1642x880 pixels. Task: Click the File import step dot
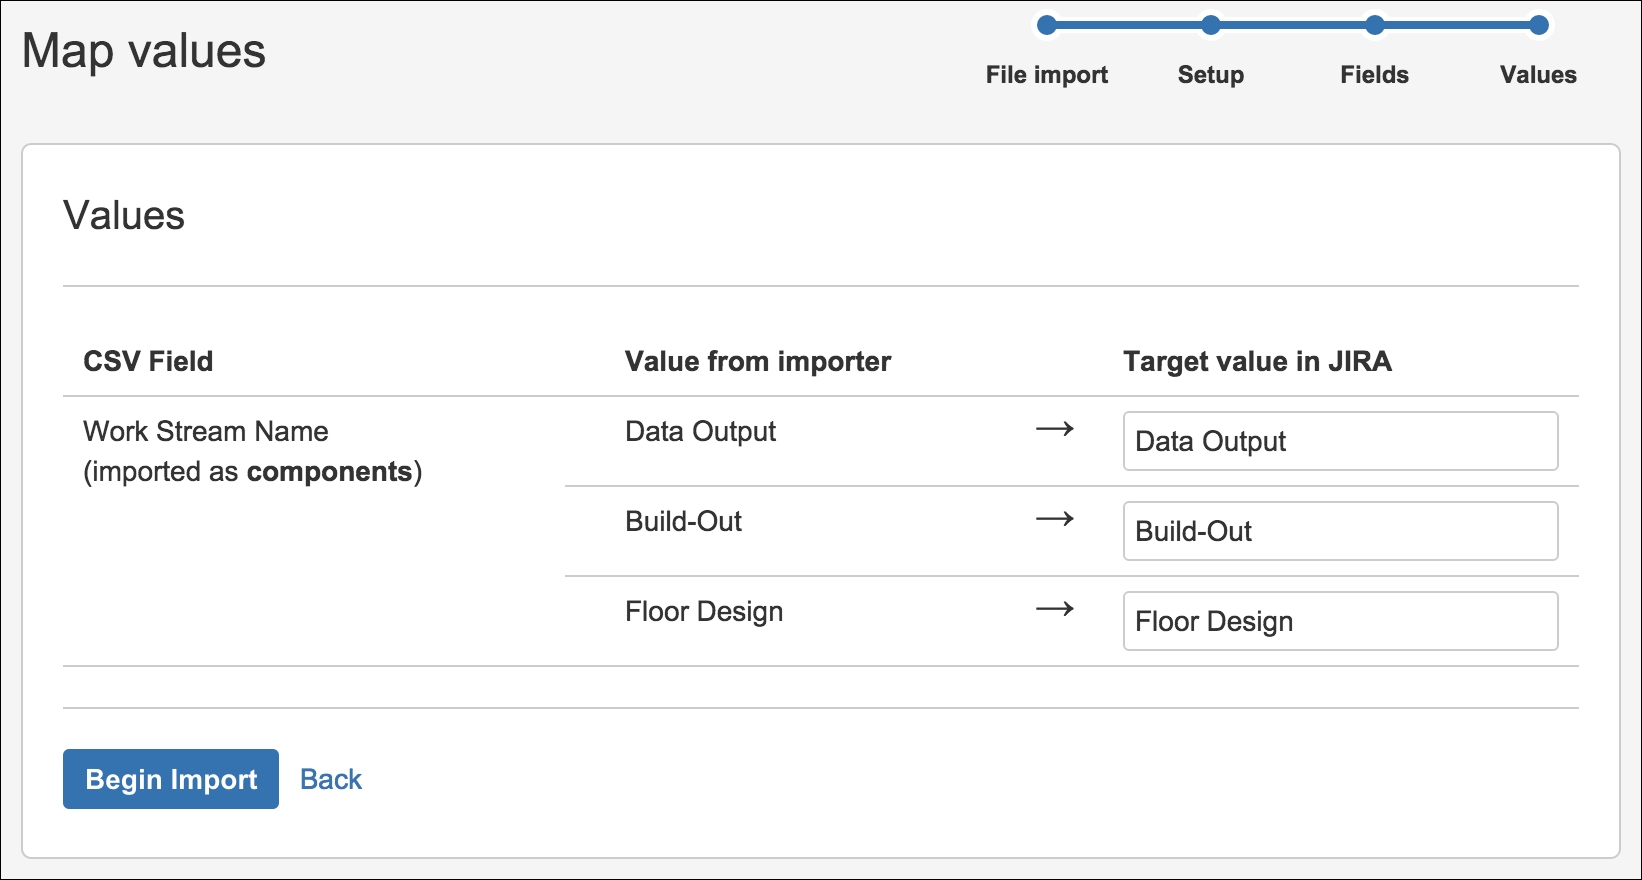point(1047,26)
